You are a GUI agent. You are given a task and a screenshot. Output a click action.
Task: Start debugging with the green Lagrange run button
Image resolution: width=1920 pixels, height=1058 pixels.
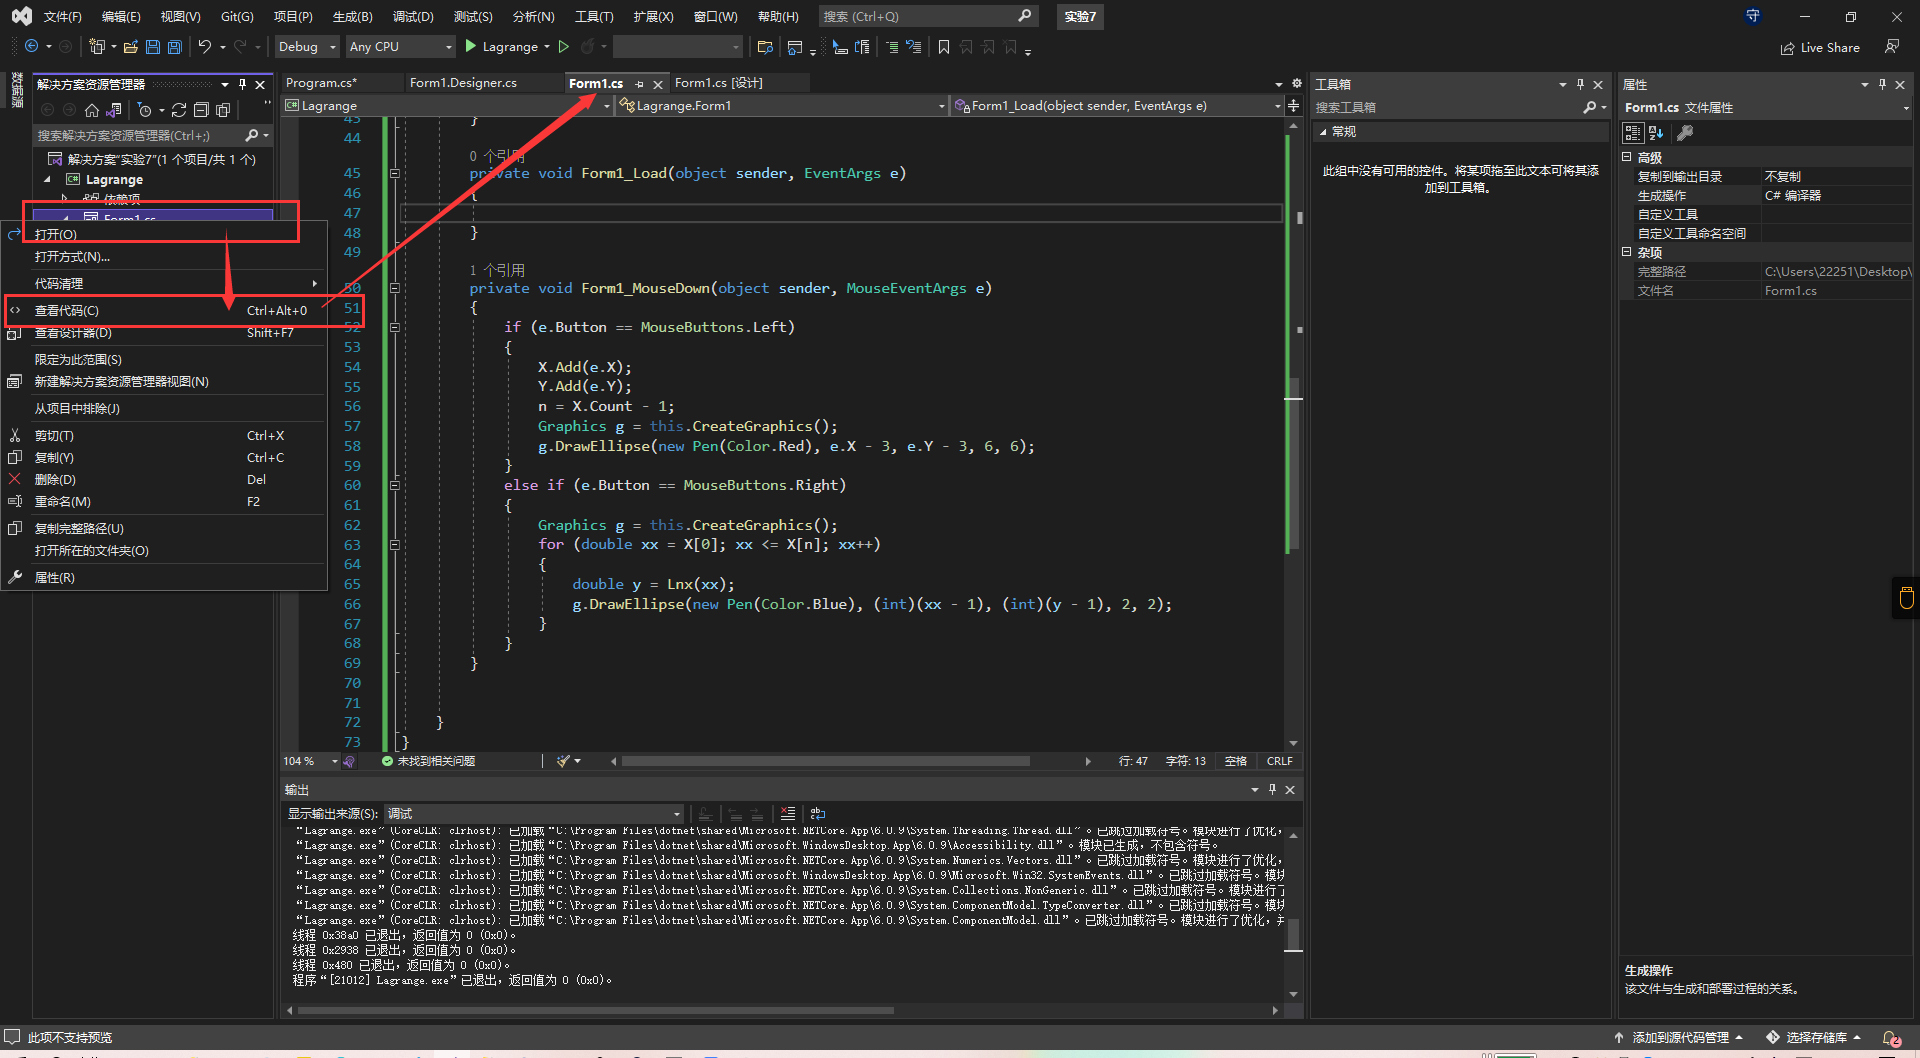tap(500, 47)
